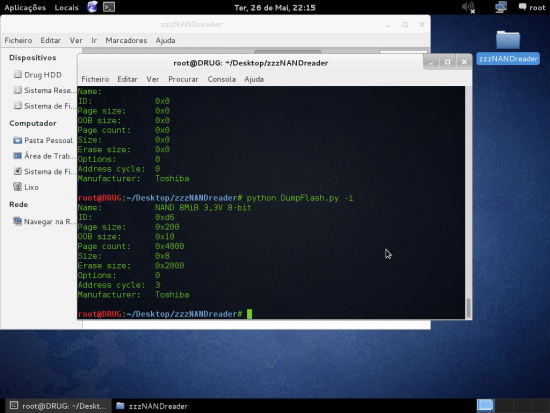Select the zzzNANDreader desktop folder

[x=508, y=47]
